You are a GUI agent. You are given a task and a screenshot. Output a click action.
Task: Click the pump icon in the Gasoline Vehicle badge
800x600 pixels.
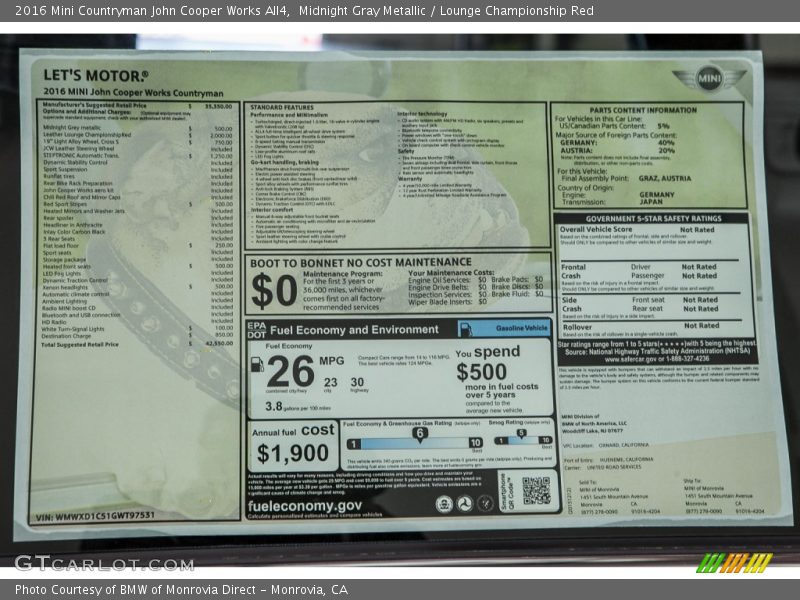[x=465, y=329]
